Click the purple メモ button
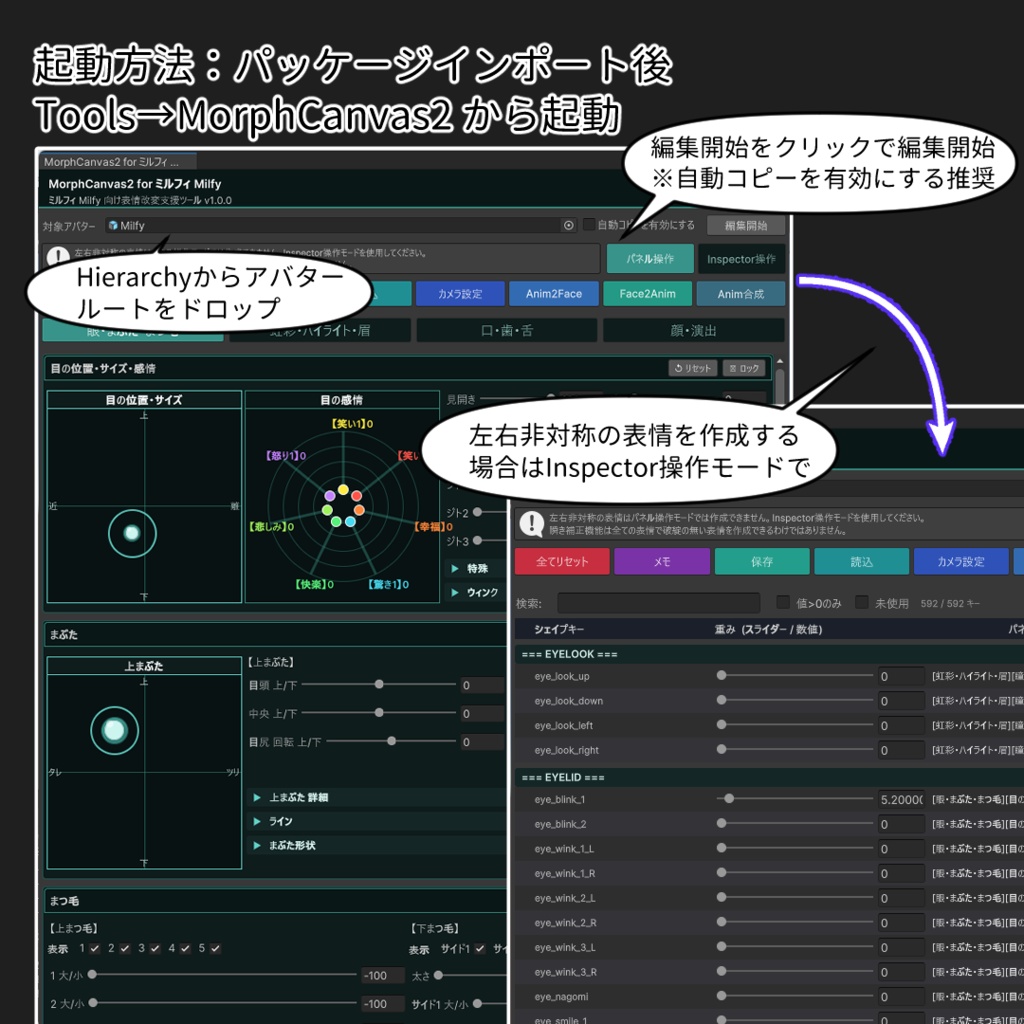1024x1024 pixels. point(662,562)
